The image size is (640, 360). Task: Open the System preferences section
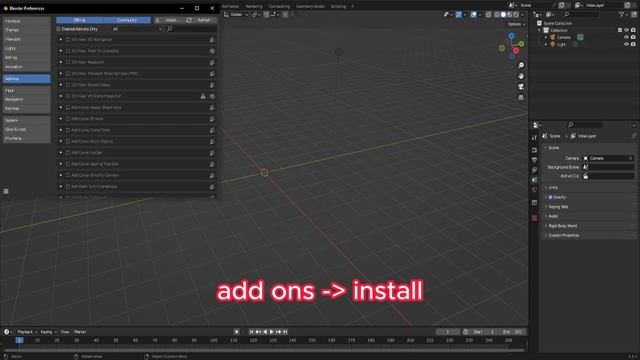pyautogui.click(x=27, y=120)
